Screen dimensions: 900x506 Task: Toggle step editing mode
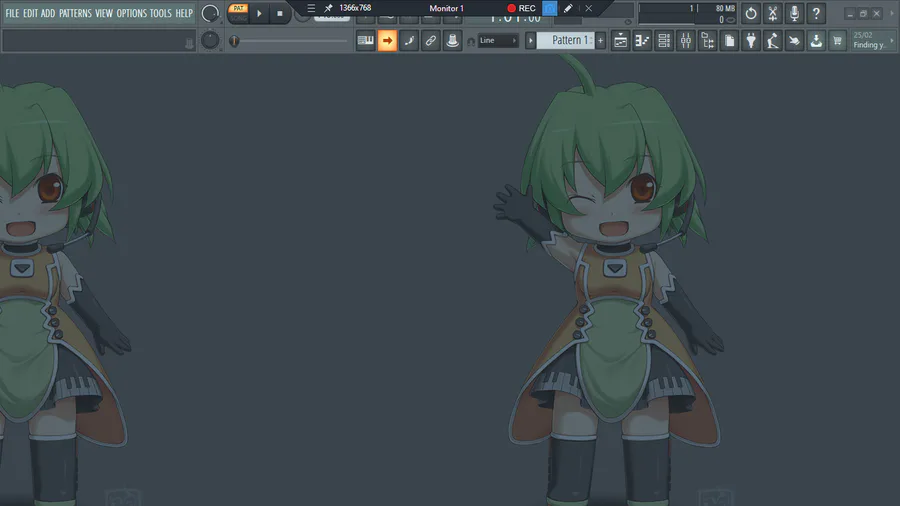tap(409, 41)
